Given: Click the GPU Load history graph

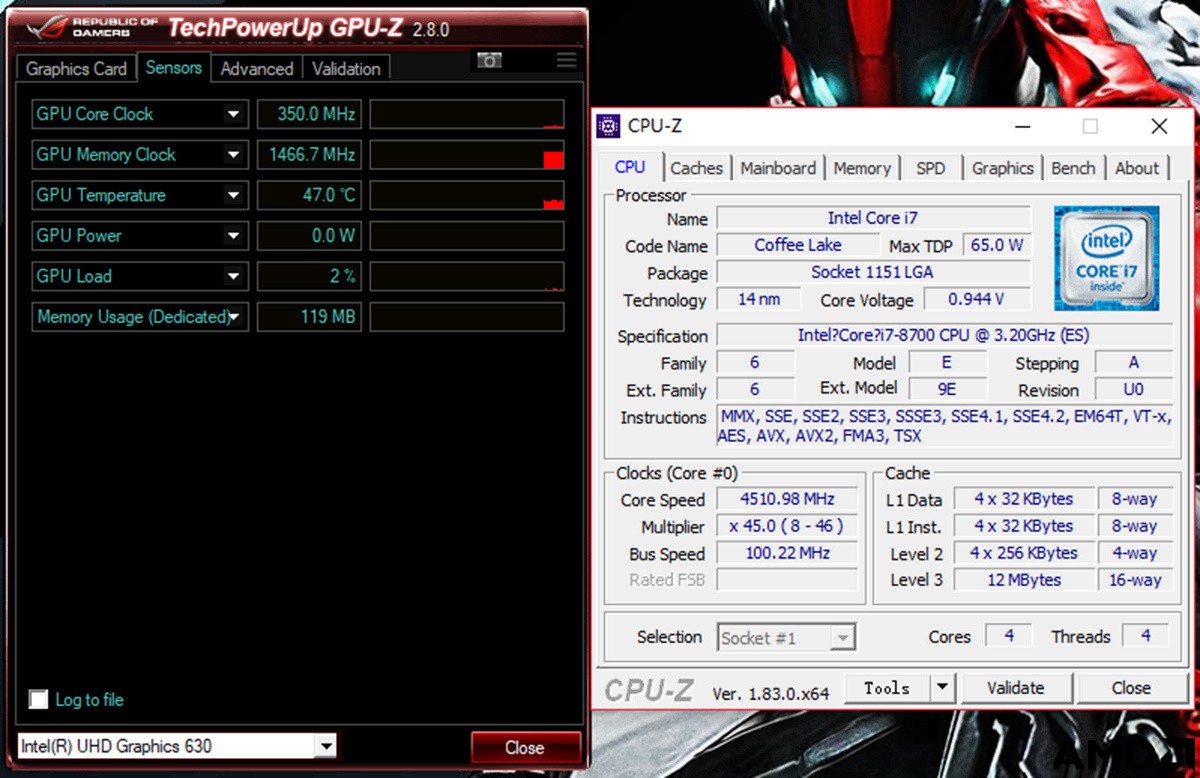Looking at the screenshot, I should click(x=467, y=276).
